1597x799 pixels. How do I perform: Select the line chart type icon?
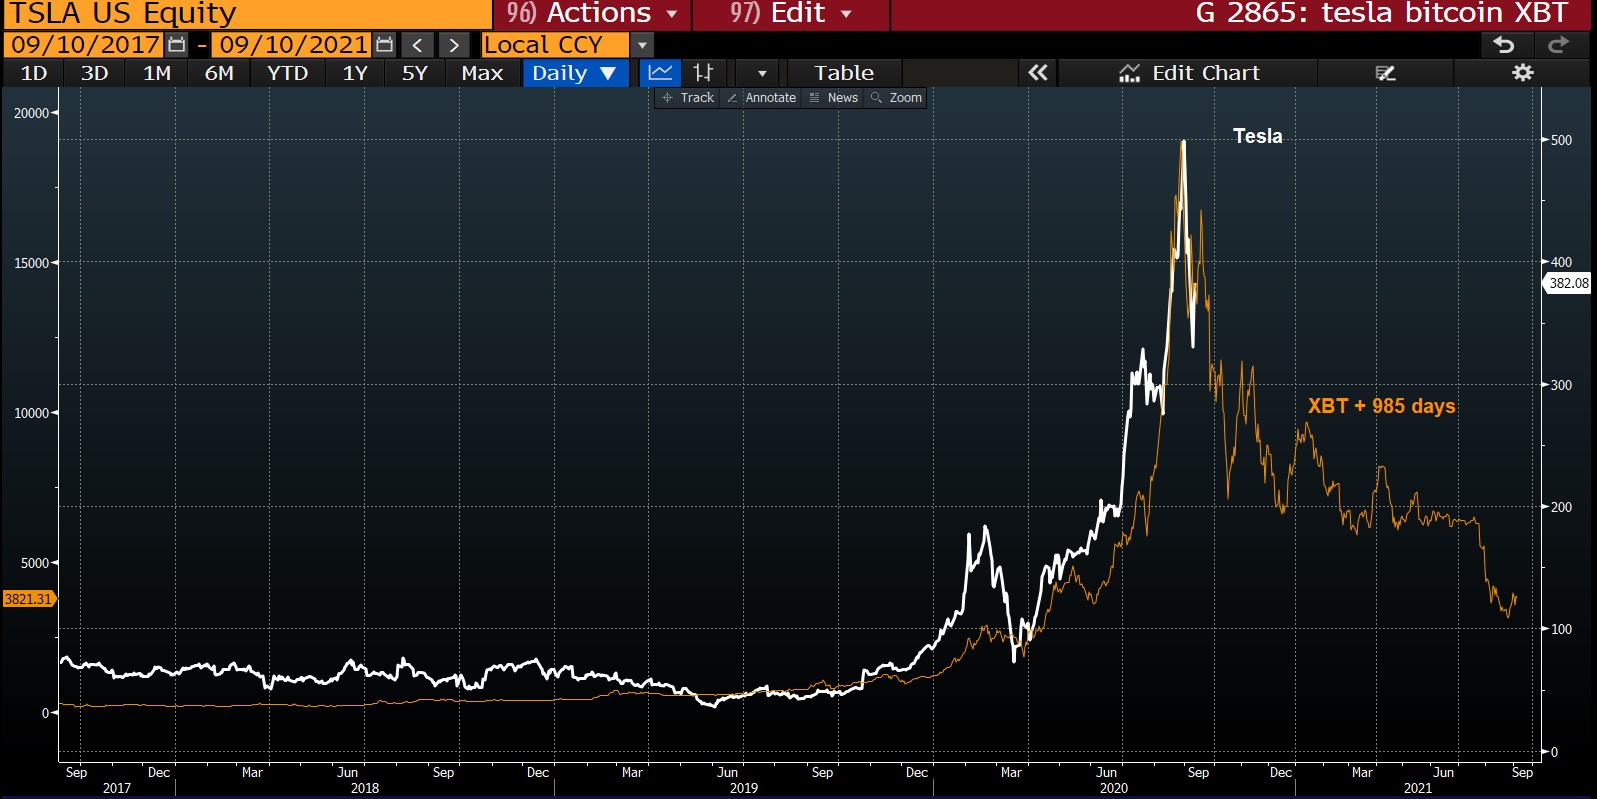[660, 73]
